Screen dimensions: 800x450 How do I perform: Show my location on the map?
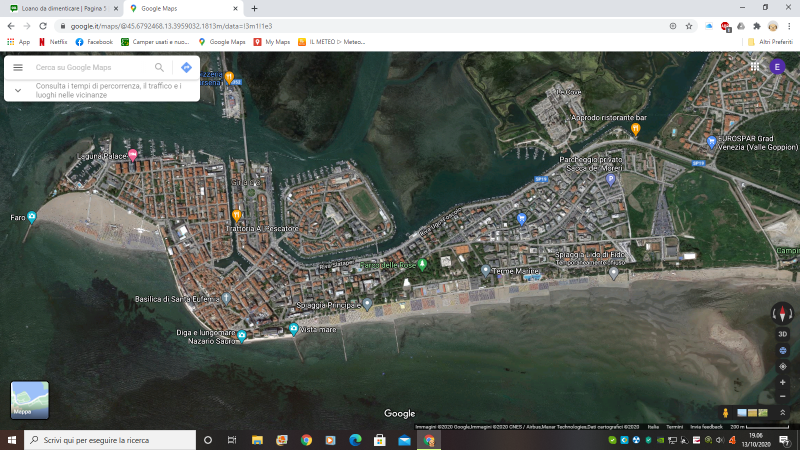tap(782, 366)
